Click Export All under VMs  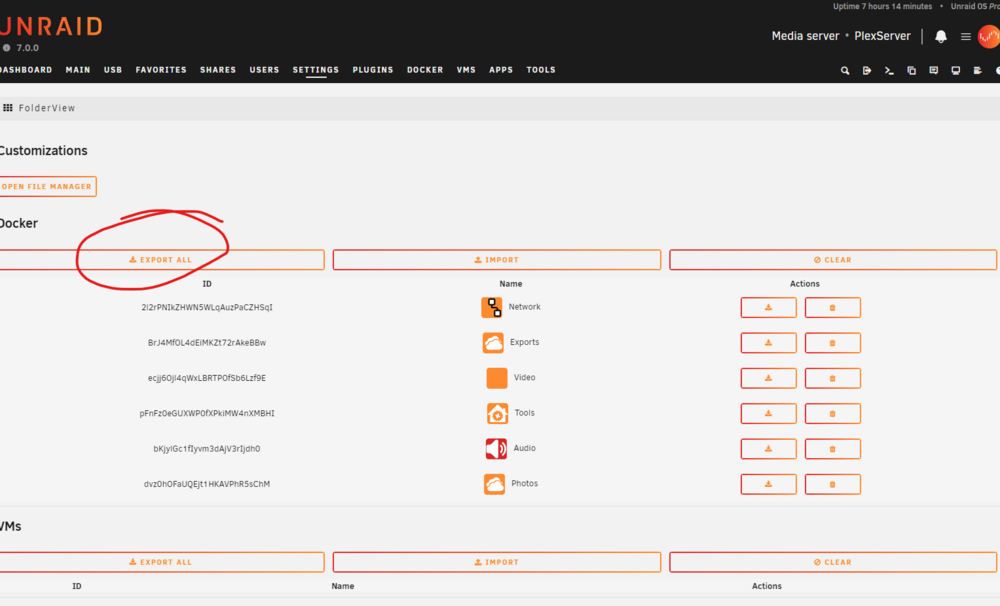tap(161, 562)
